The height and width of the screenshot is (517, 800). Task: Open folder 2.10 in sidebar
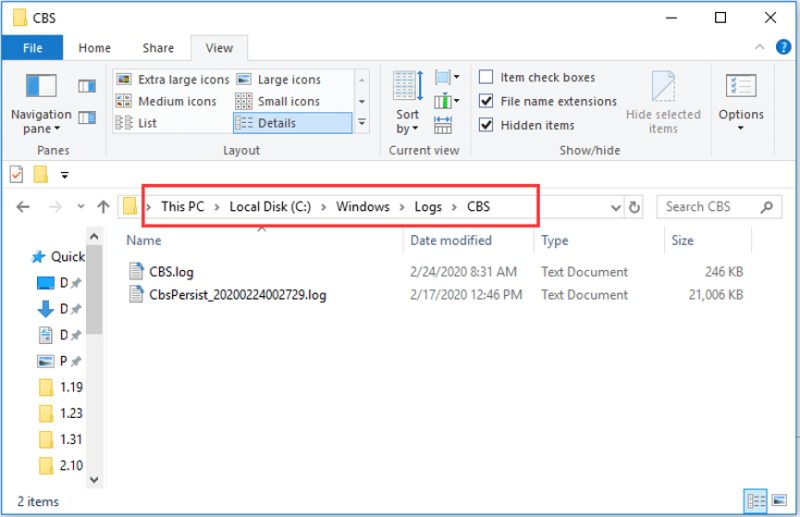pyautogui.click(x=60, y=465)
